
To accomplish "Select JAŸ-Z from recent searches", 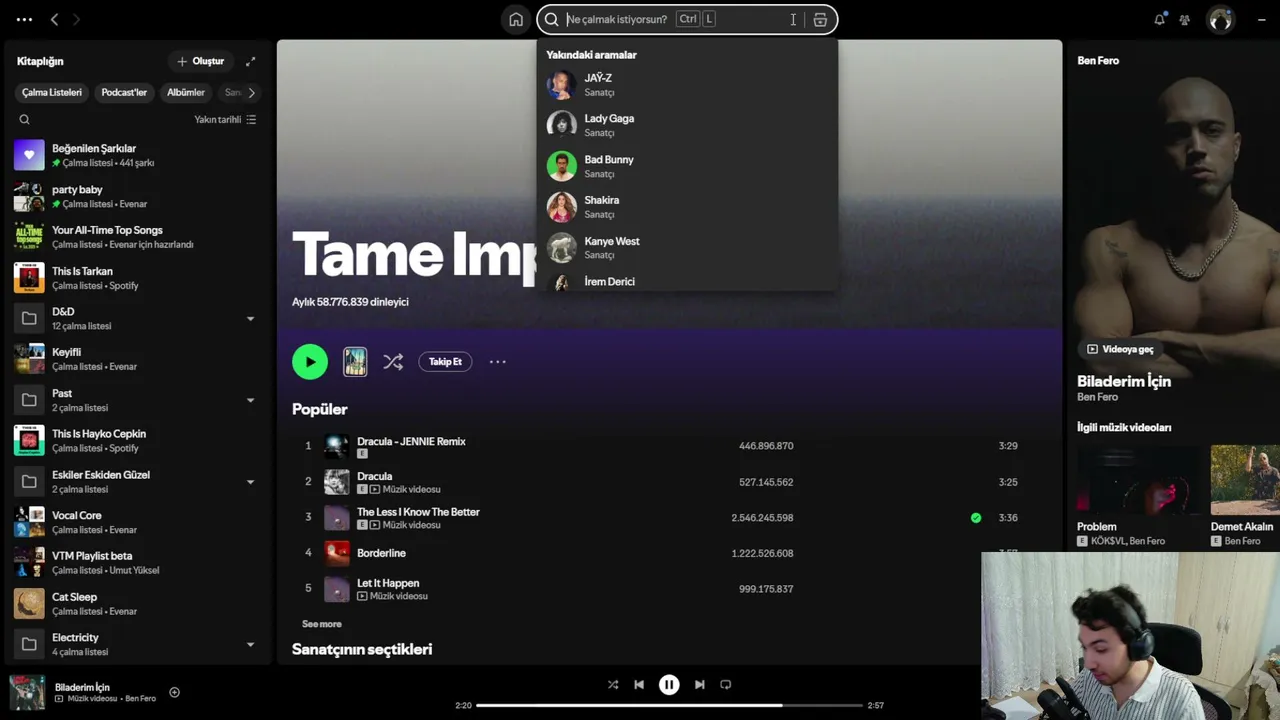I will (687, 85).
